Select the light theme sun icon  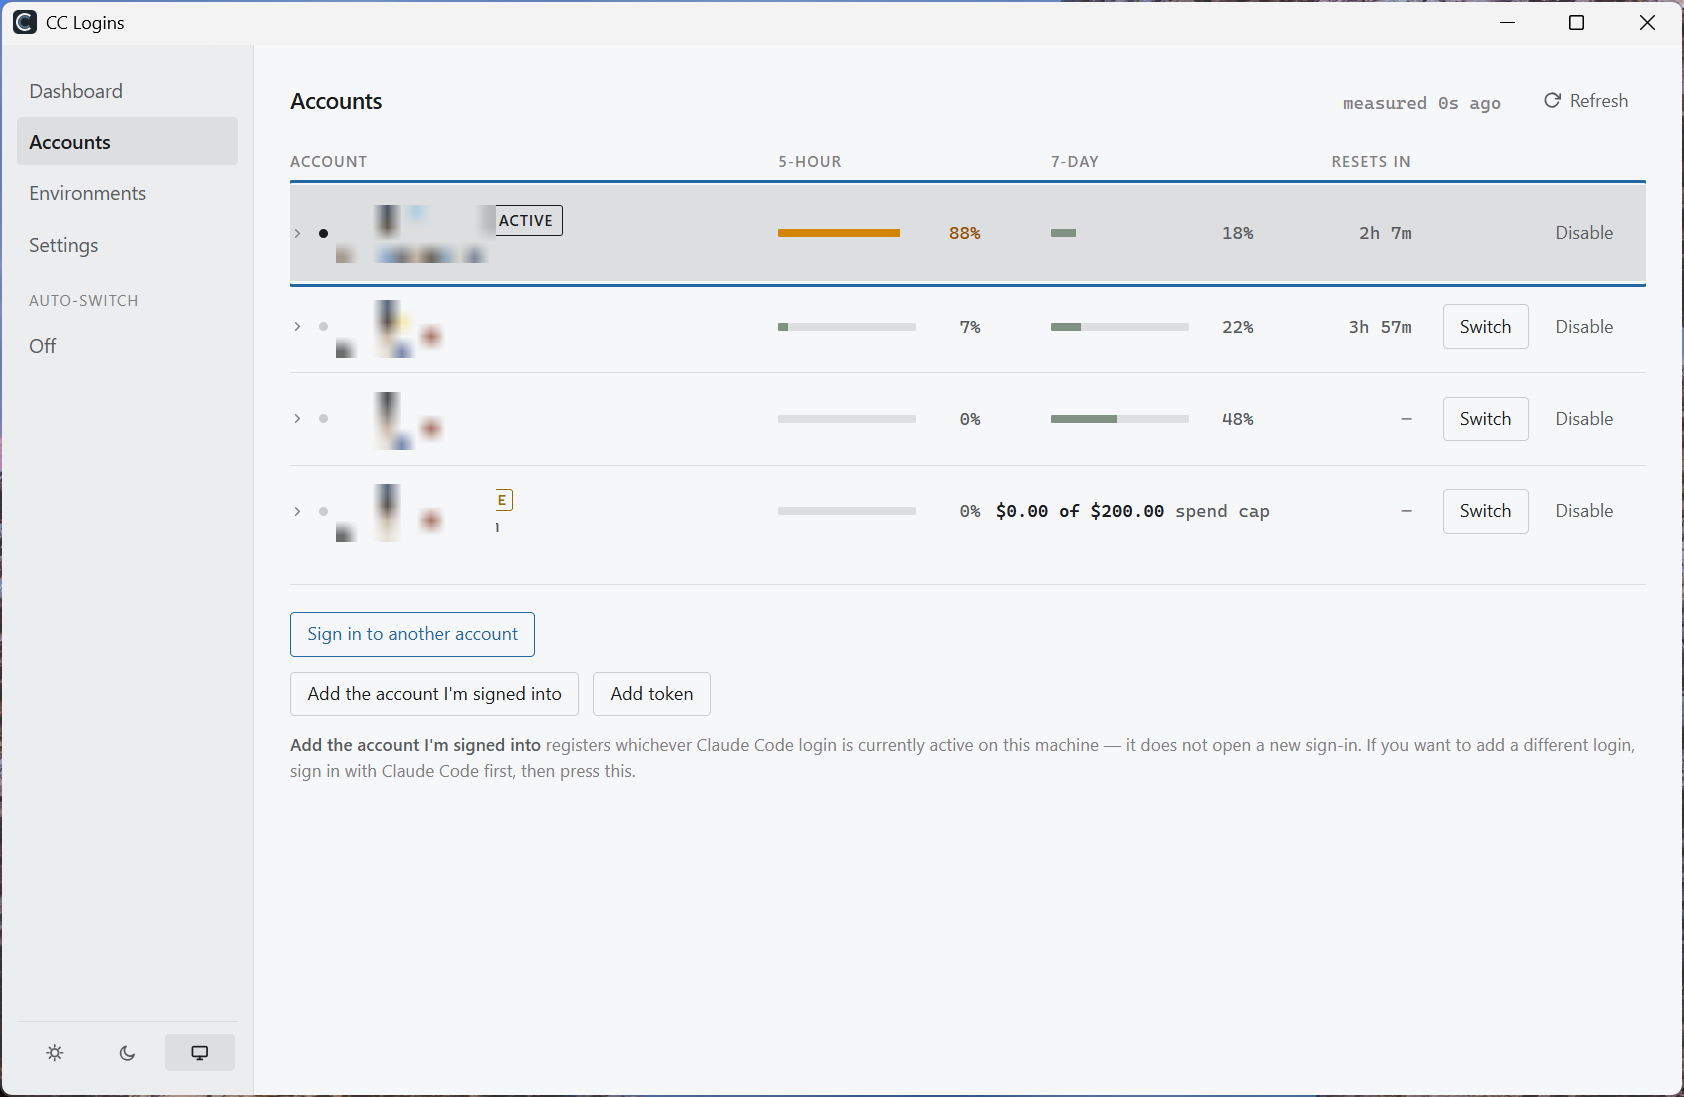point(55,1053)
